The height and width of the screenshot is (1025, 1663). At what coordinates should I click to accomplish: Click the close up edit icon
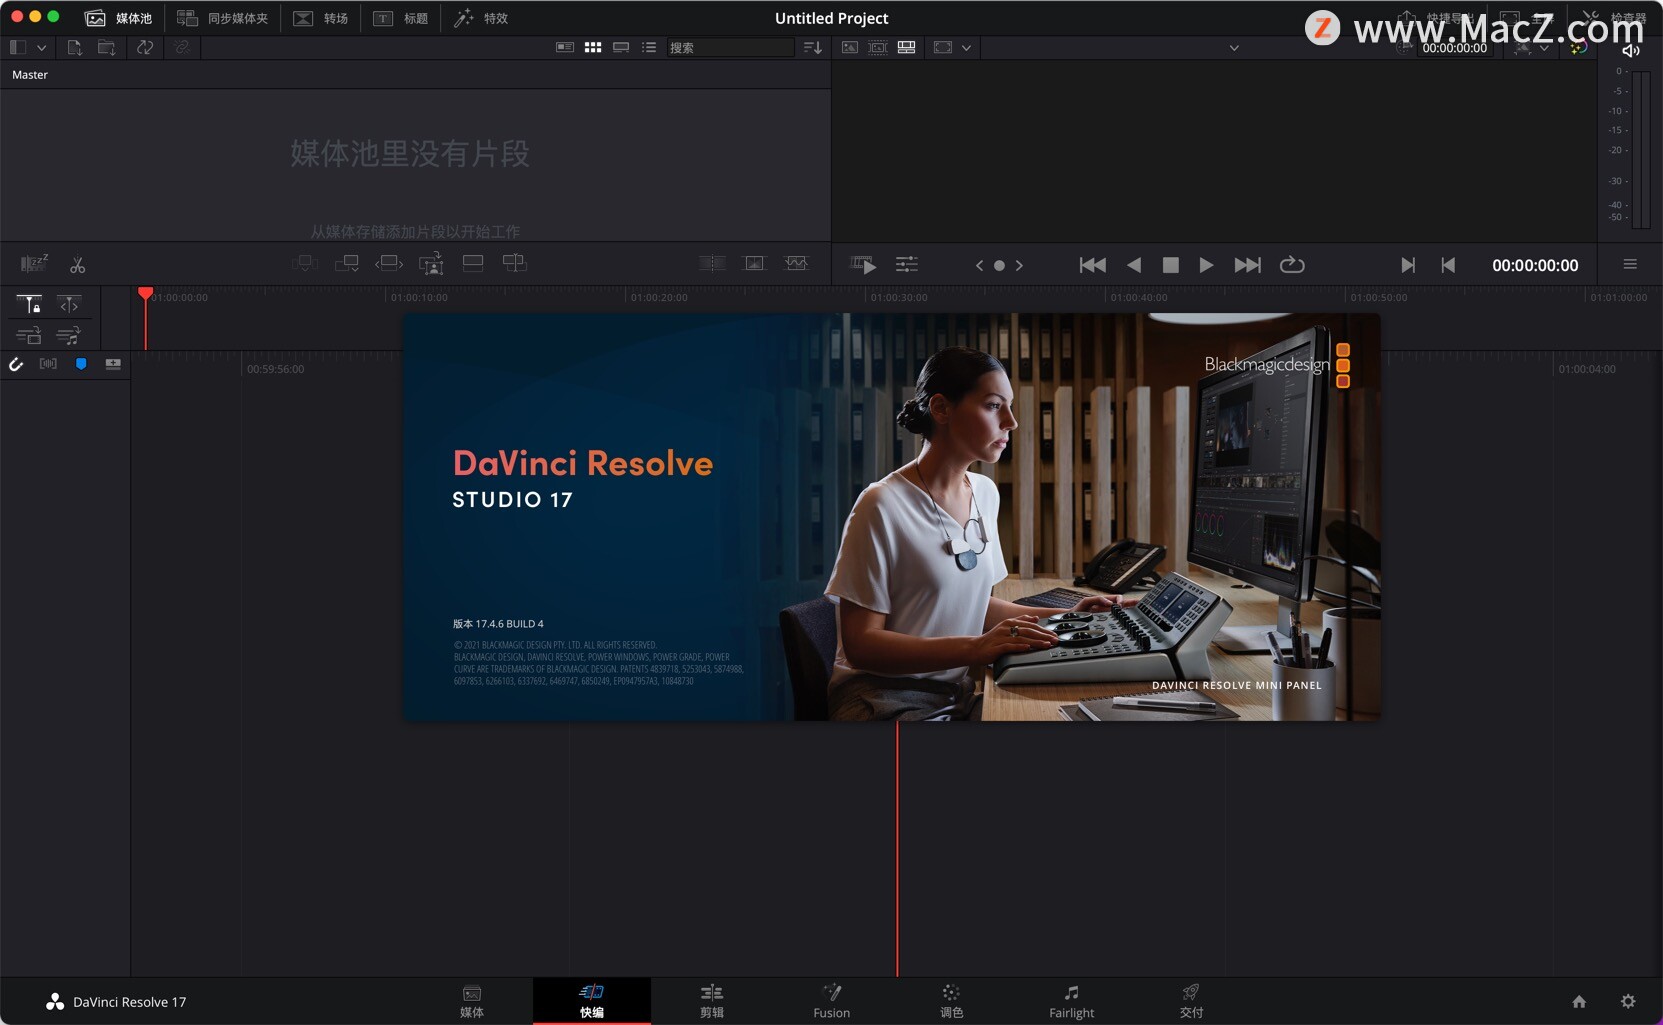431,263
